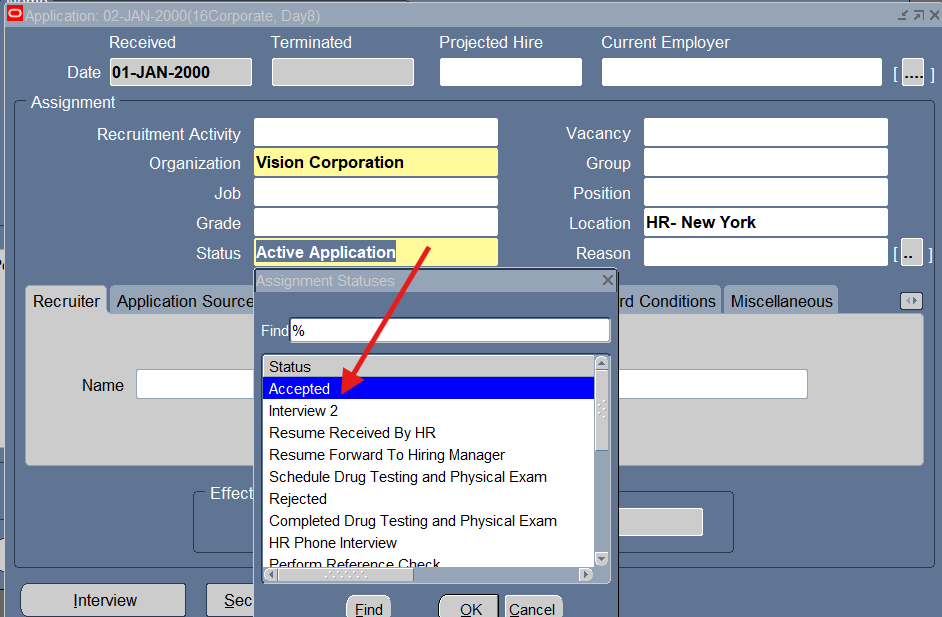Open the flexfield button beside Current Employer
The height and width of the screenshot is (617, 942).
[912, 73]
